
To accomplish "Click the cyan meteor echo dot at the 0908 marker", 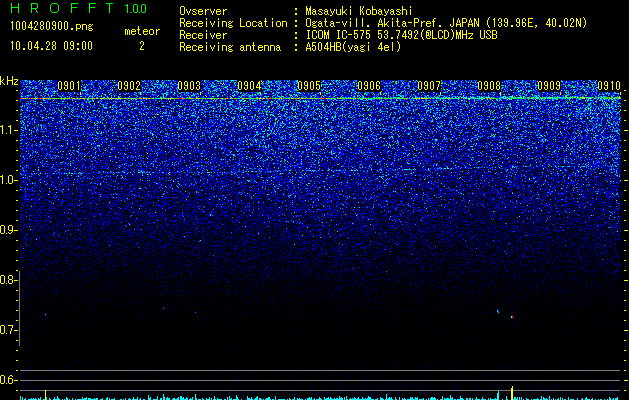I will [x=498, y=311].
